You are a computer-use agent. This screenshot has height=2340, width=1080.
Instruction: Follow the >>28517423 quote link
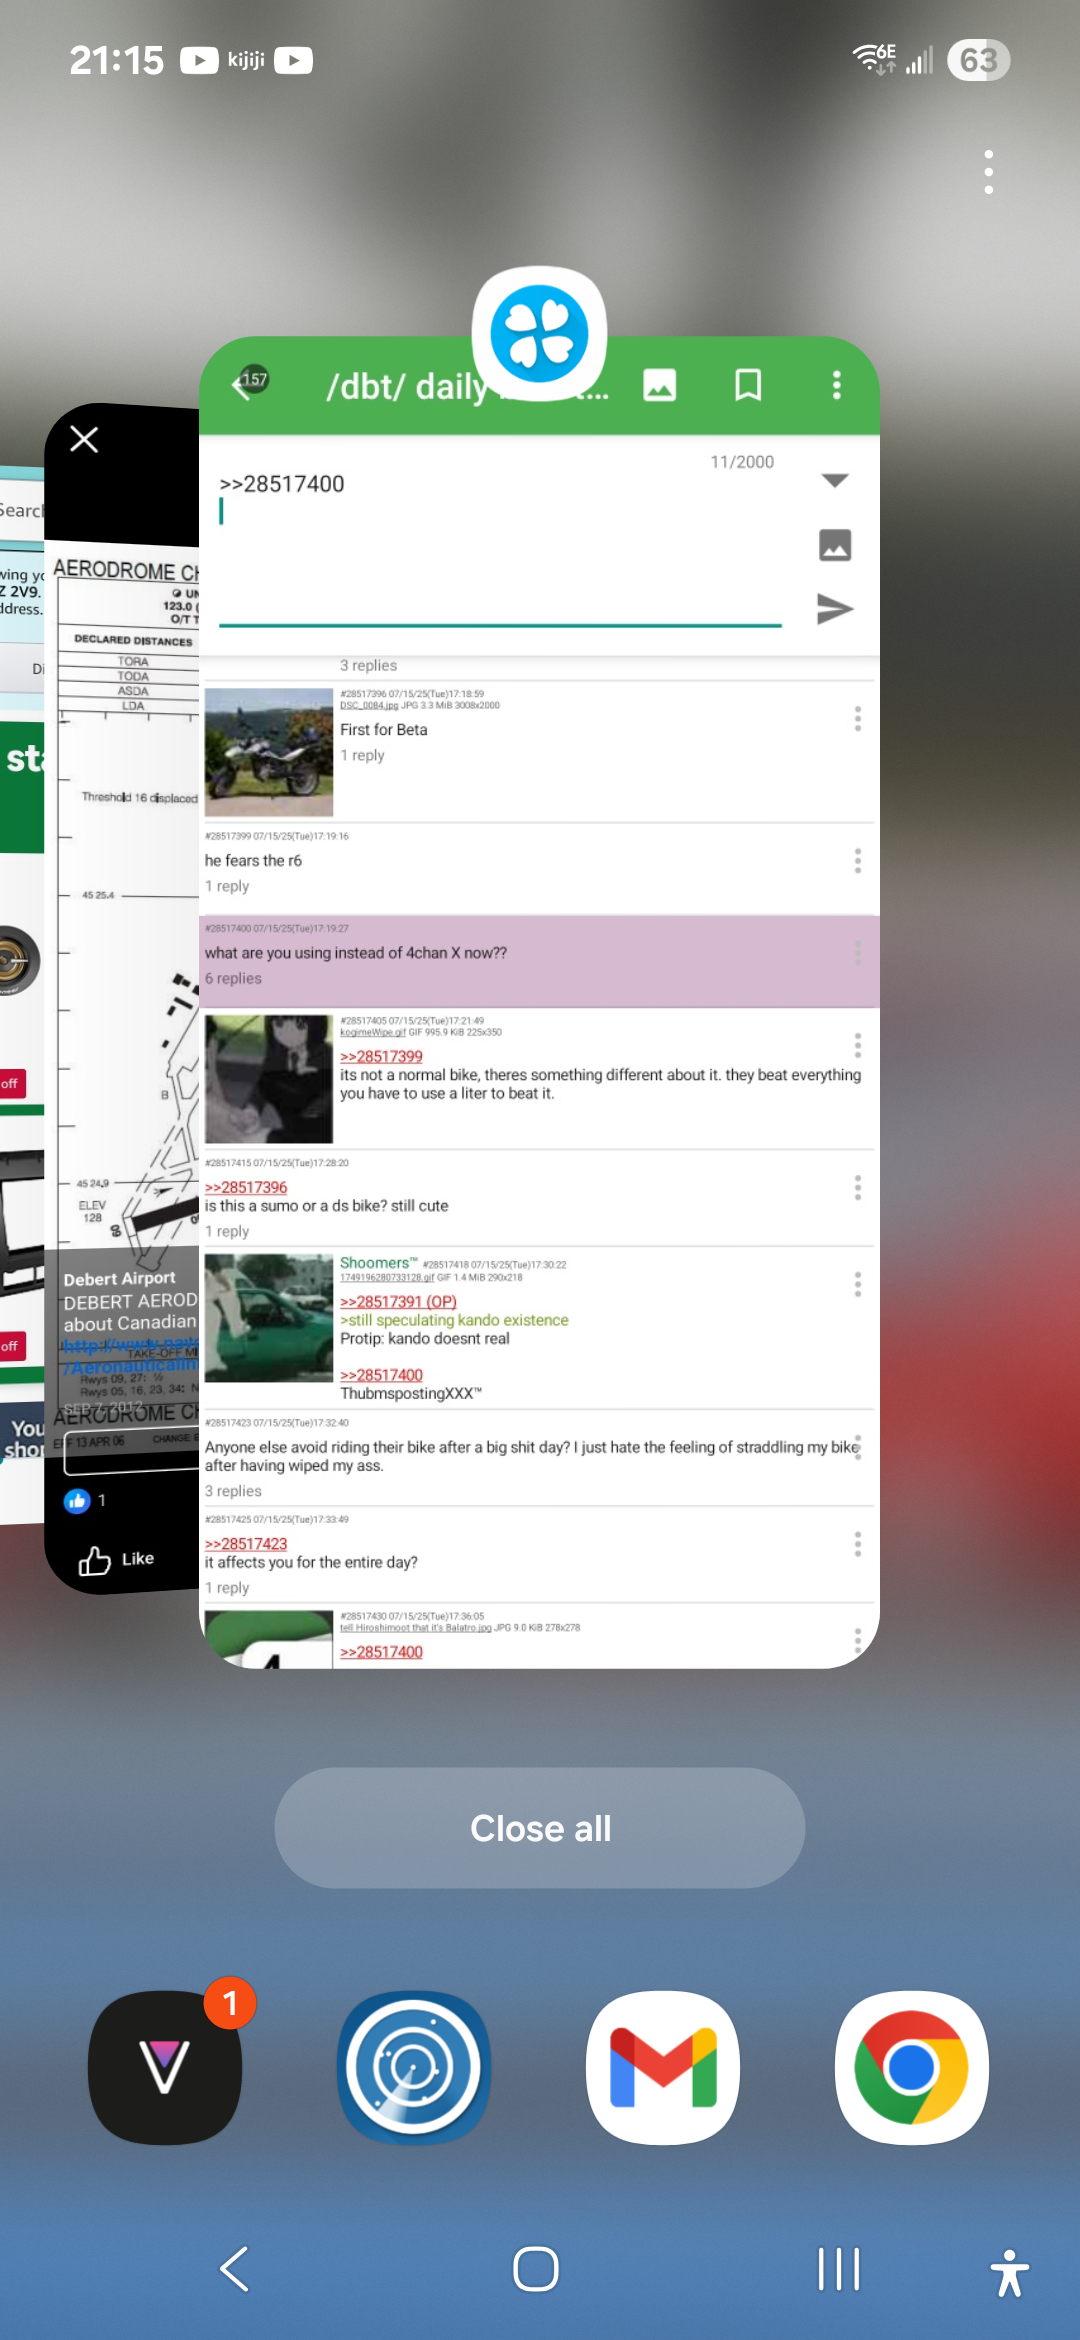pyautogui.click(x=246, y=1543)
